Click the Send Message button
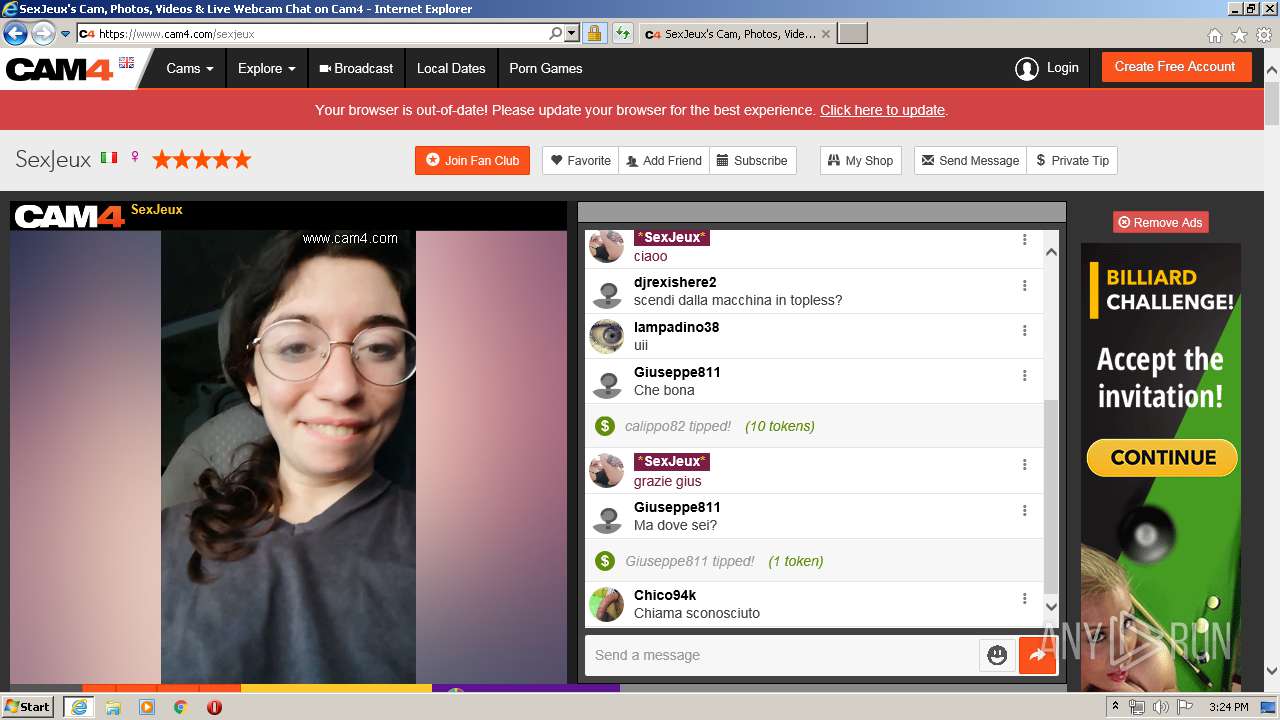The width and height of the screenshot is (1280, 720). [970, 160]
